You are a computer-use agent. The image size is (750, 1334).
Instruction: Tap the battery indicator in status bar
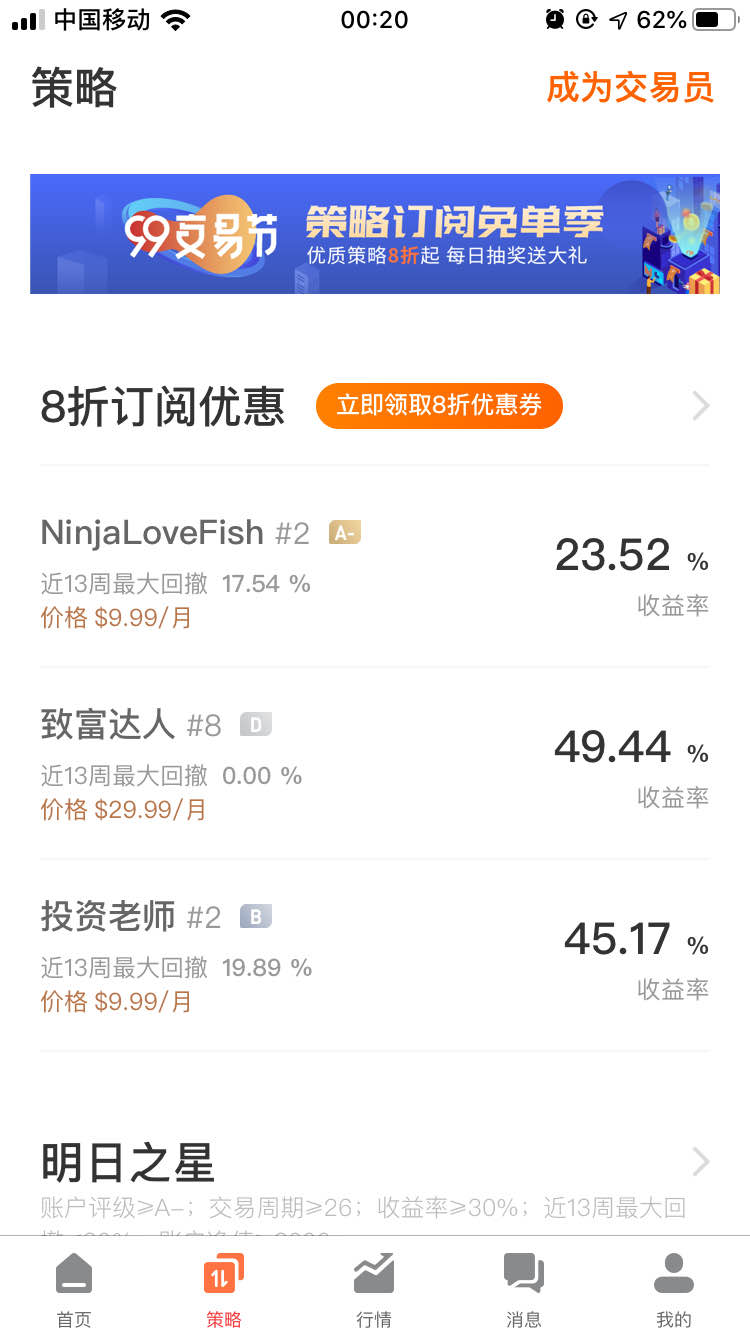(x=715, y=20)
